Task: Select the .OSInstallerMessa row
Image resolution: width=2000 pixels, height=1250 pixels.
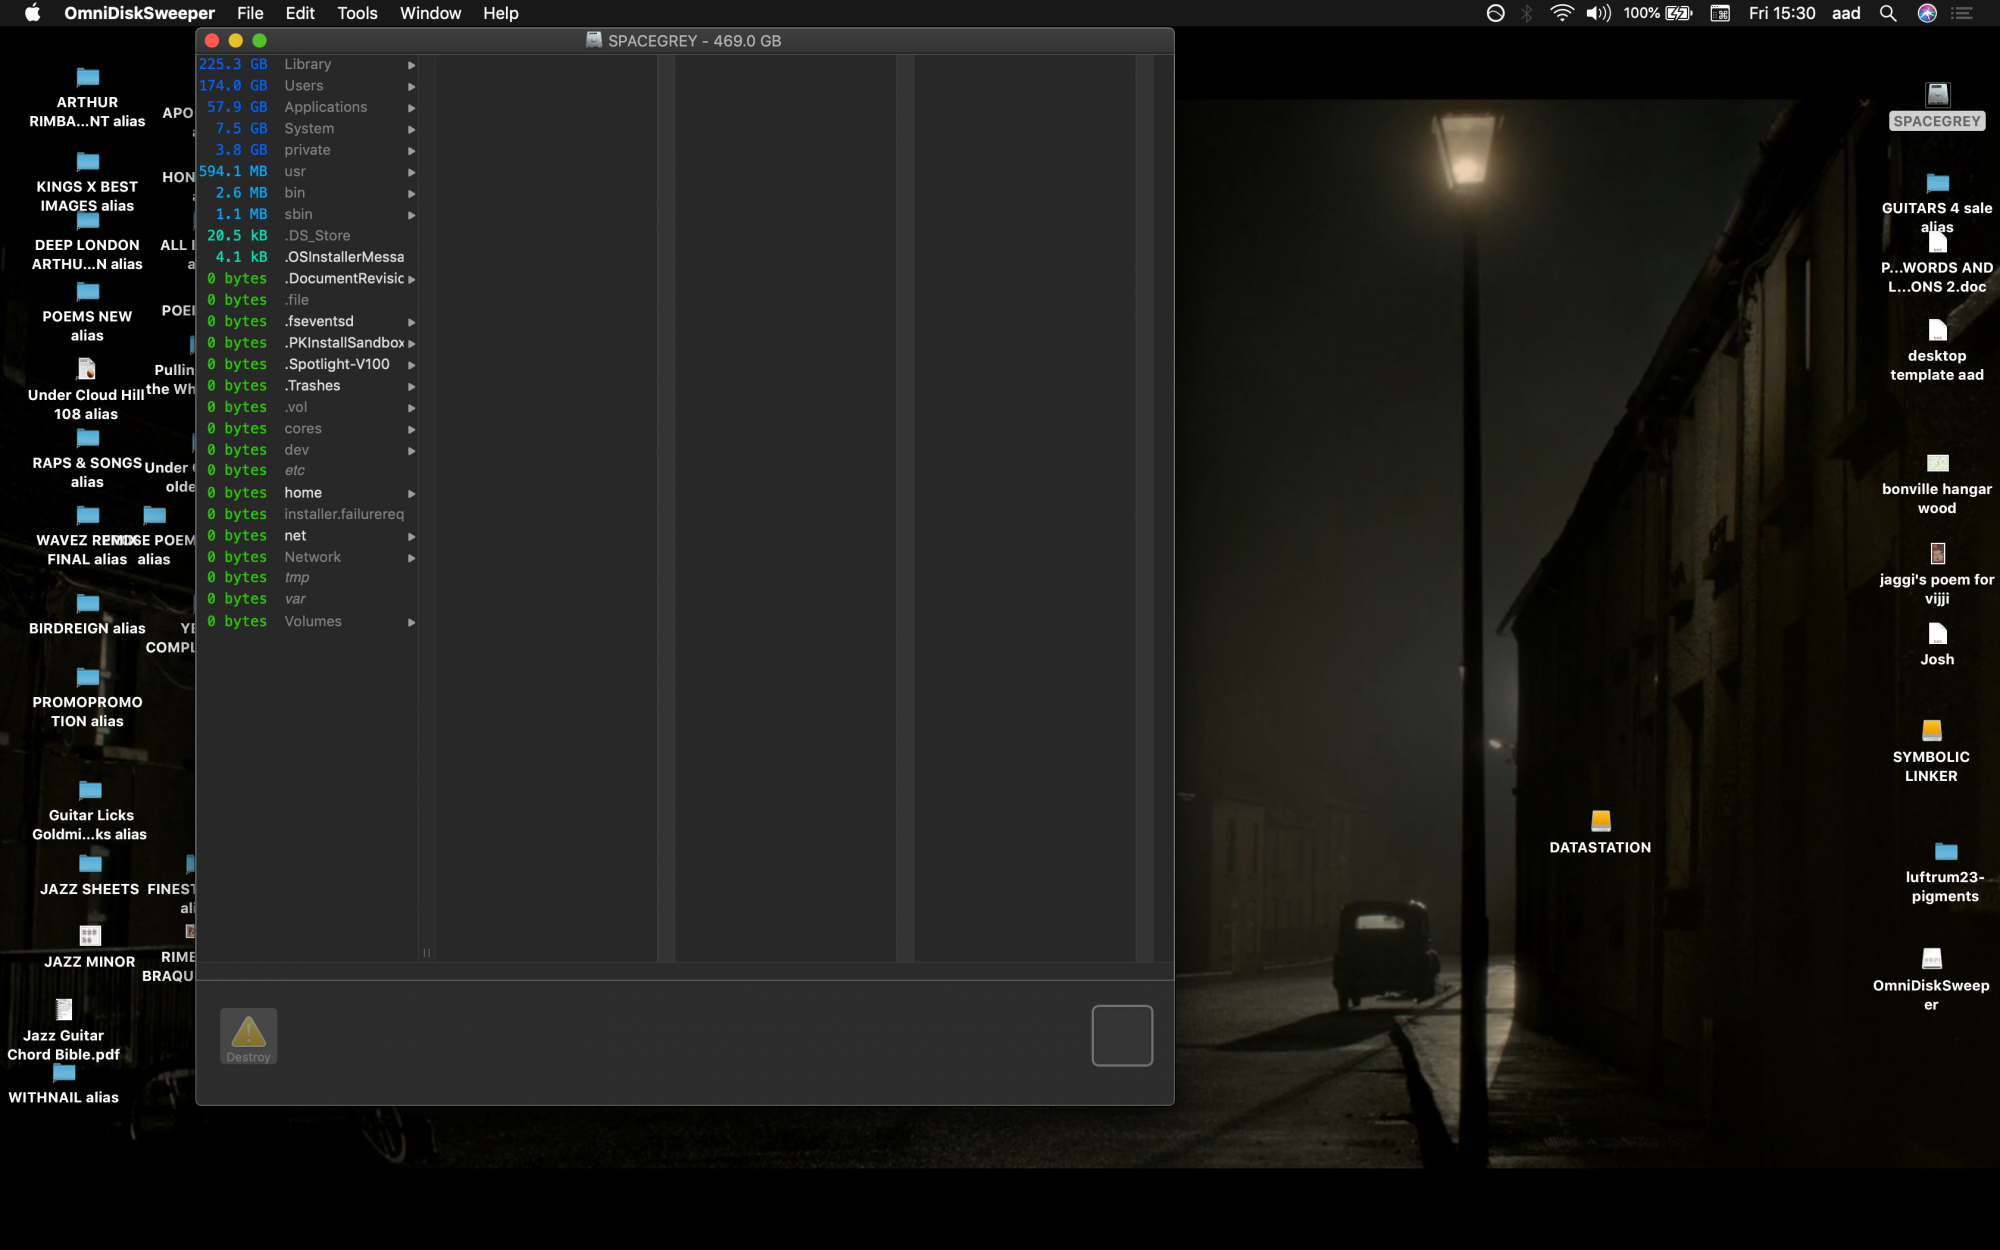Action: pos(307,257)
